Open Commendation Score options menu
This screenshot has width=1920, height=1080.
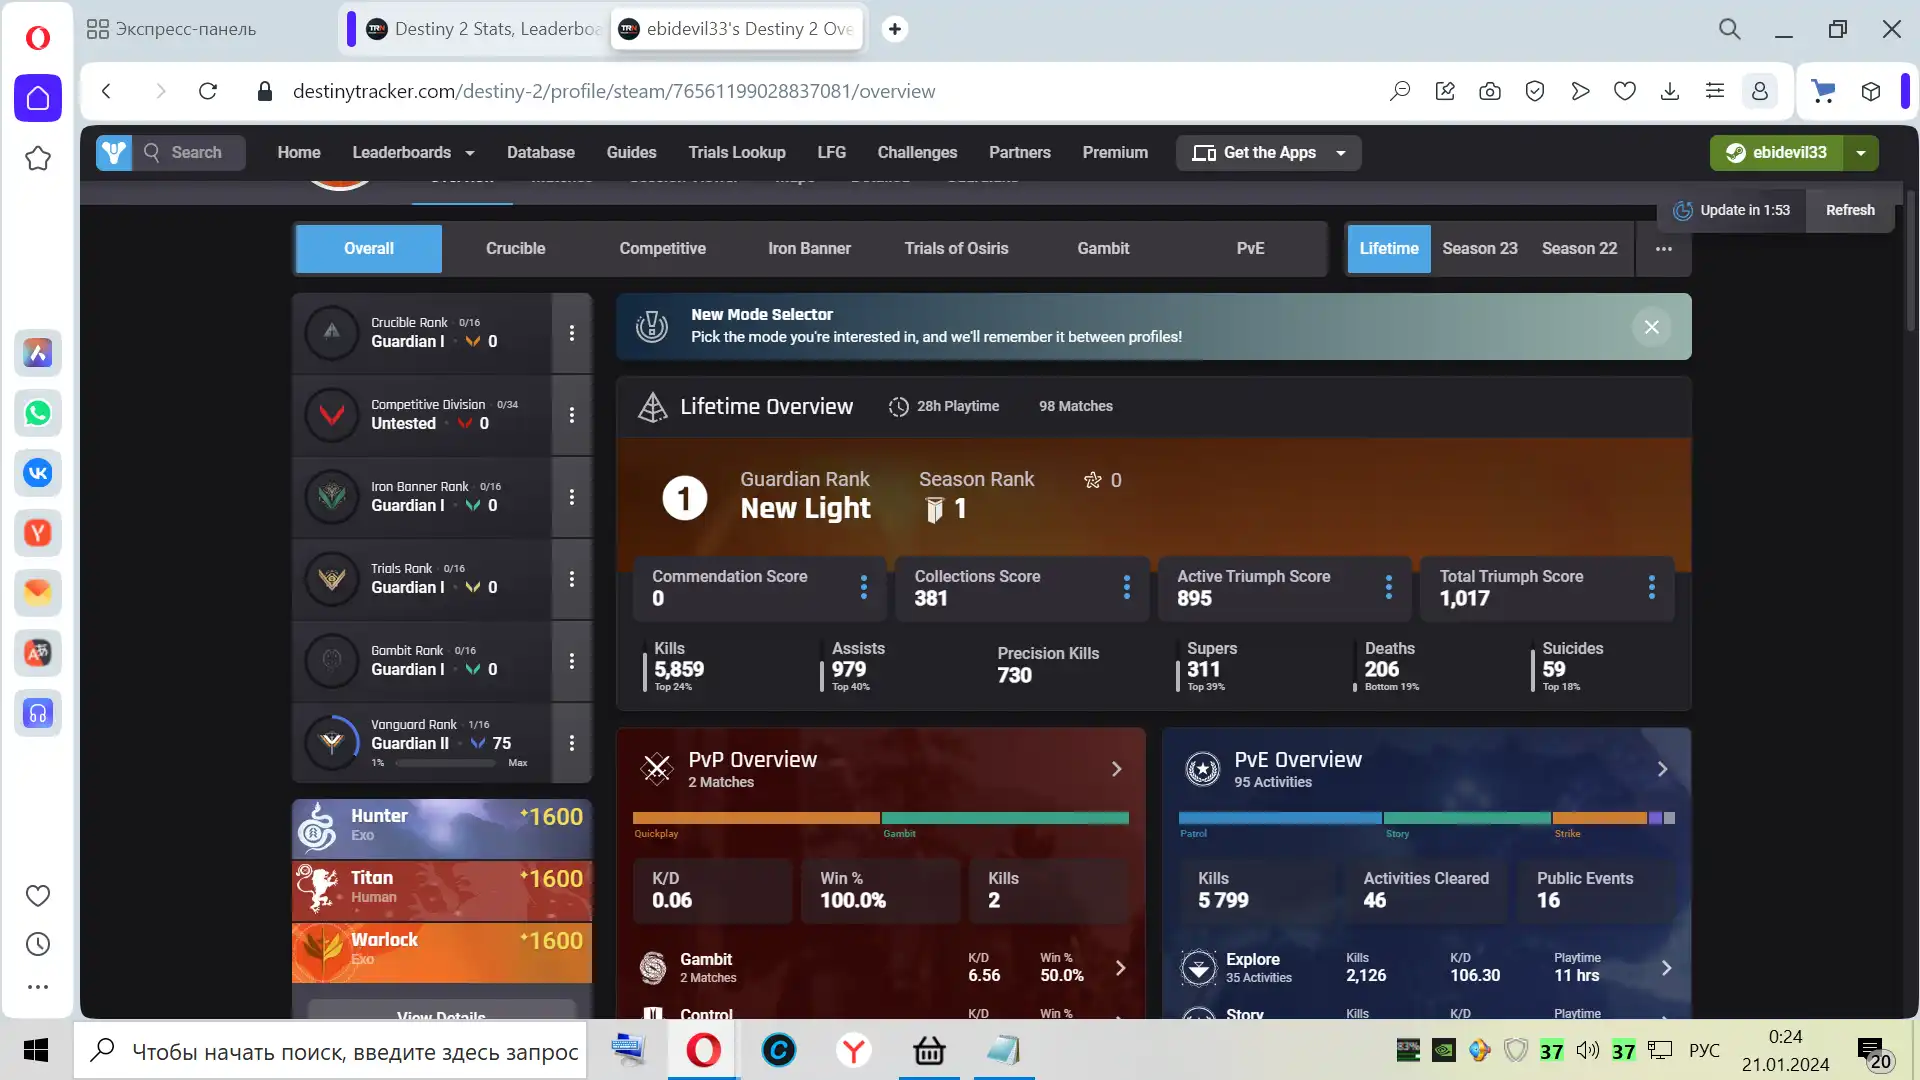[864, 587]
